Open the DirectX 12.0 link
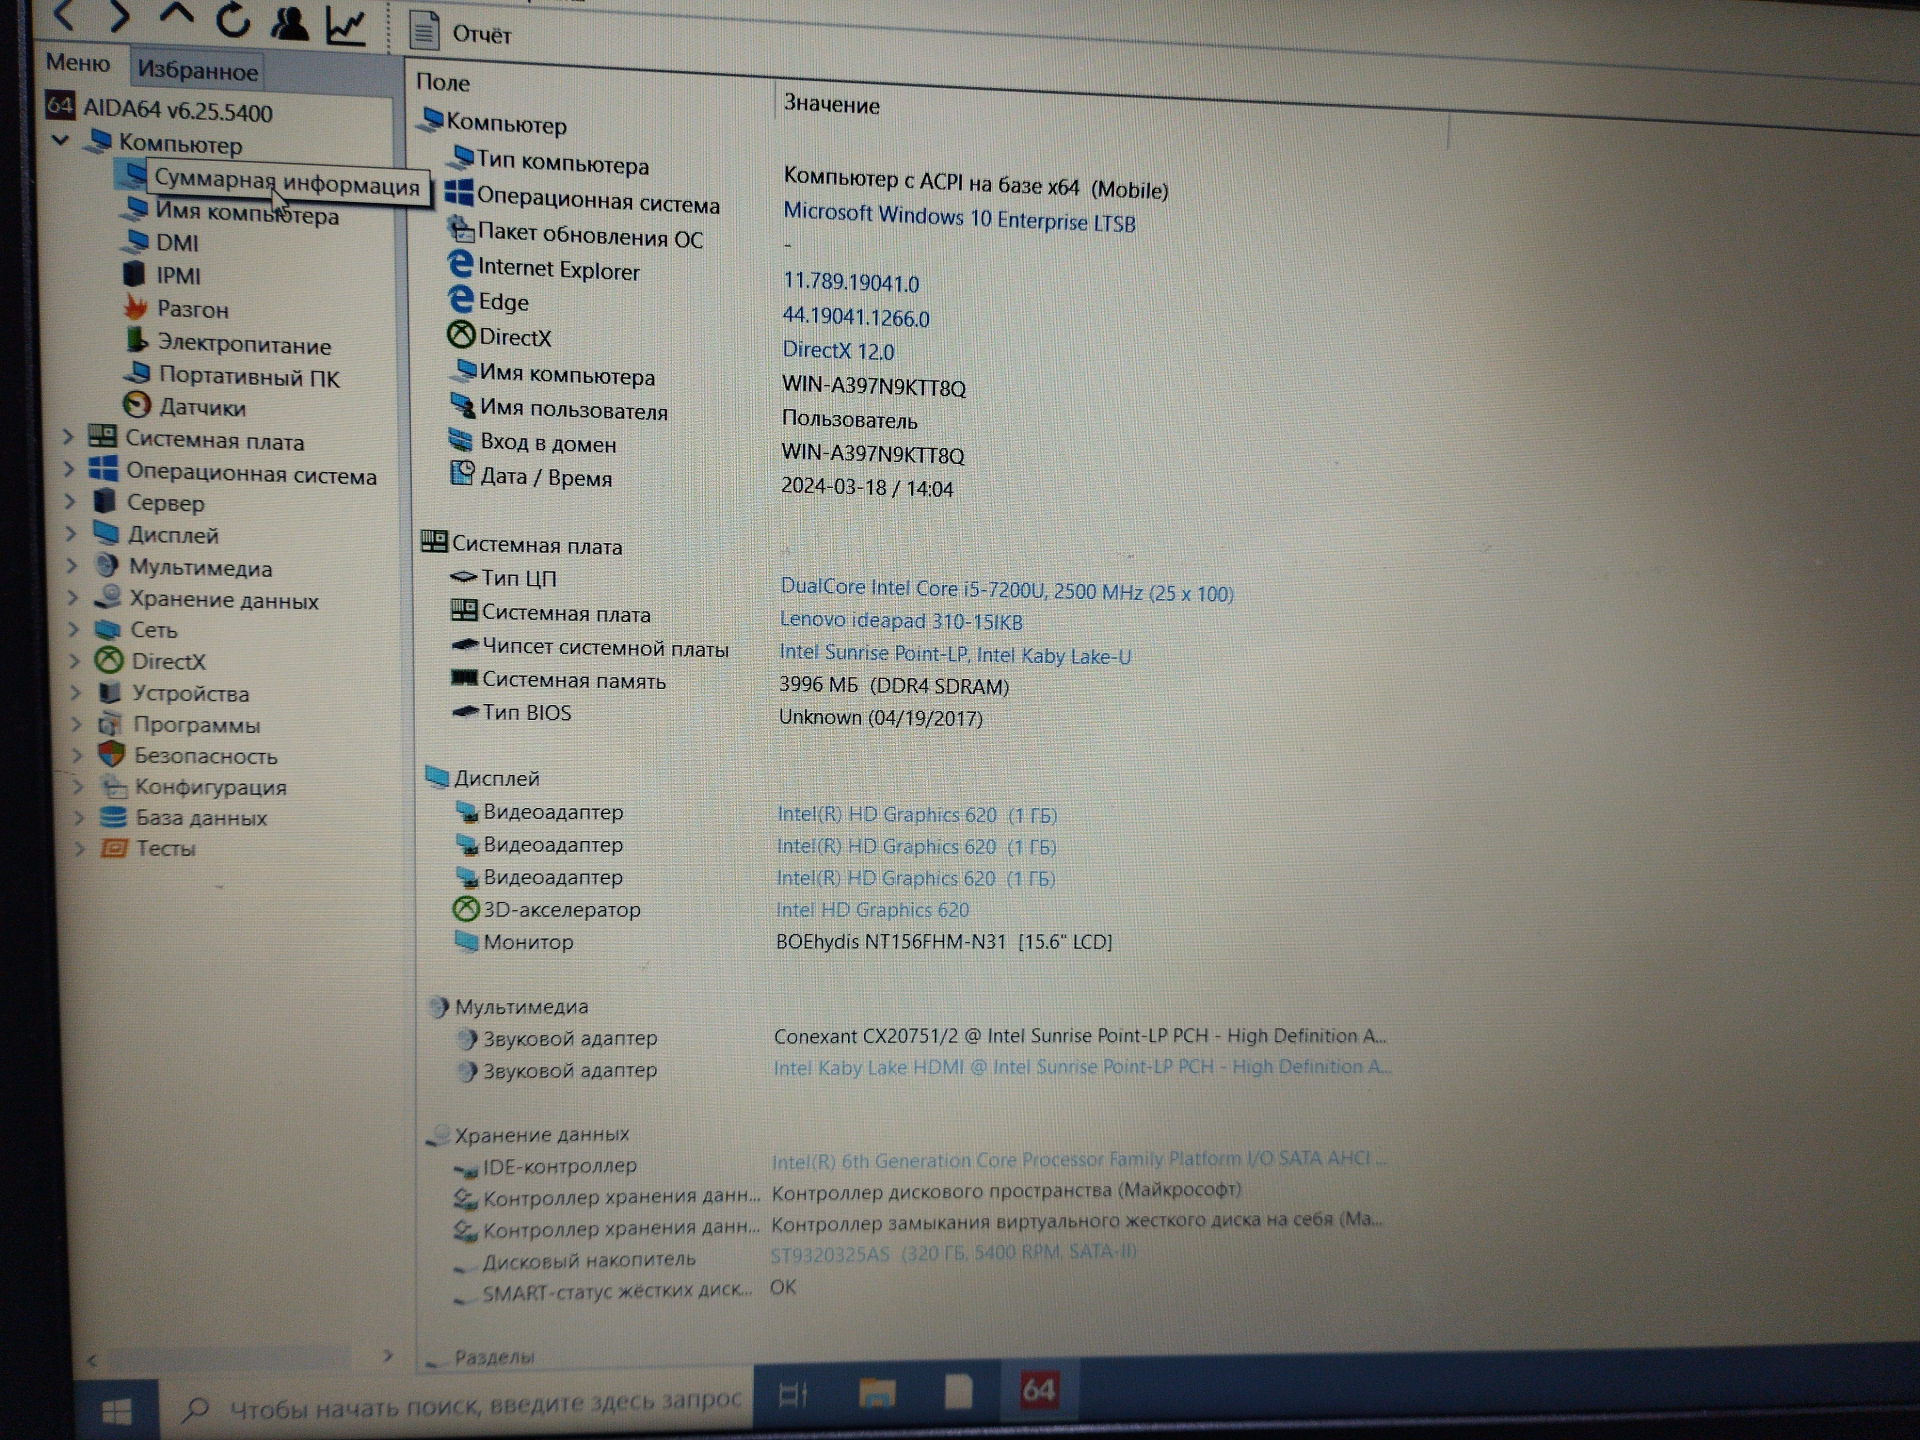 pyautogui.click(x=838, y=350)
